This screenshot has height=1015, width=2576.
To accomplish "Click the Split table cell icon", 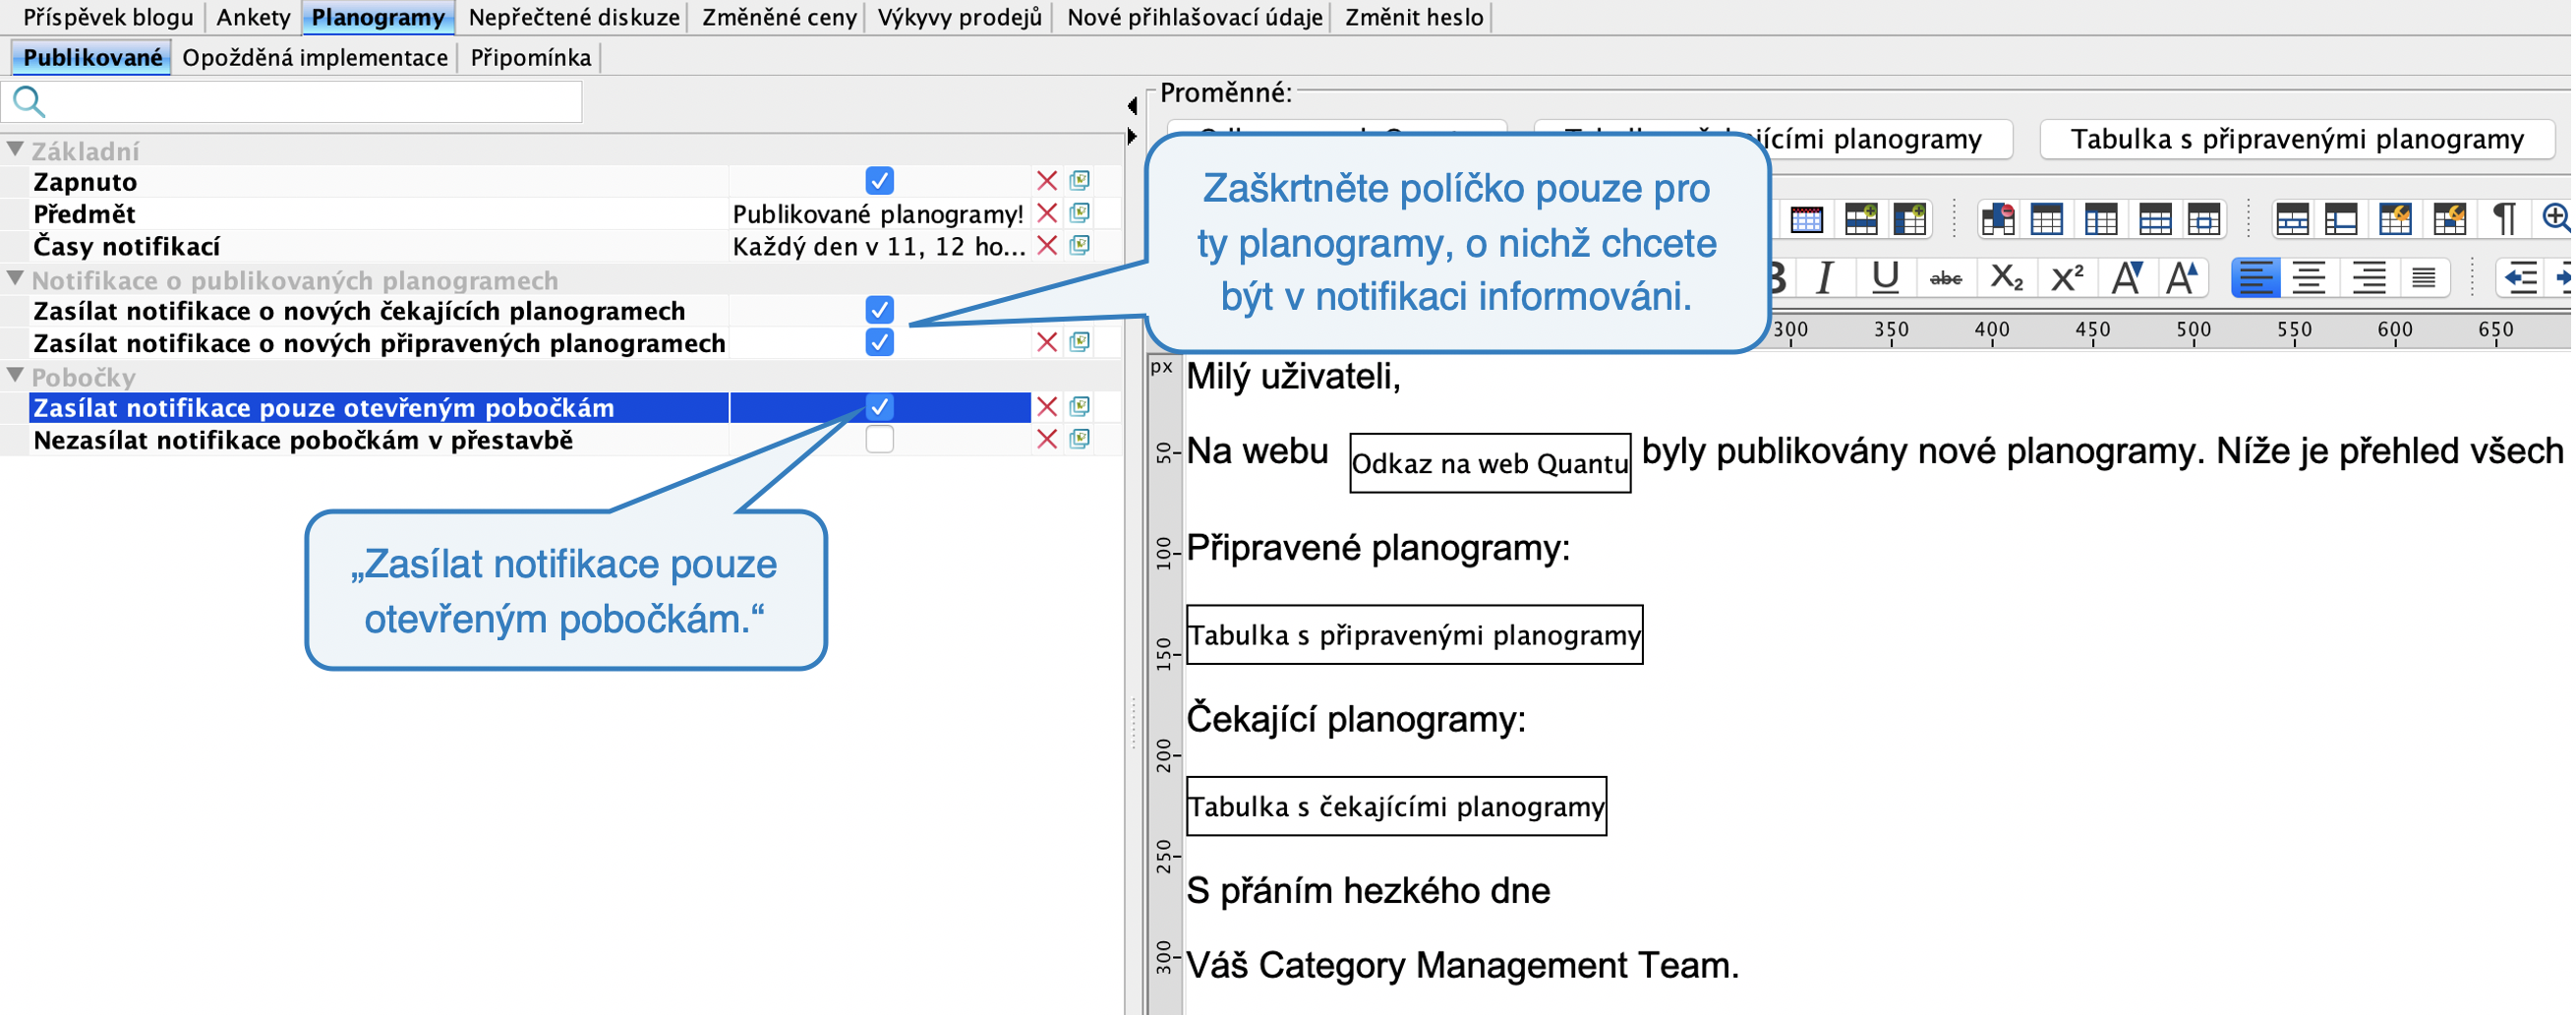I will (2343, 218).
